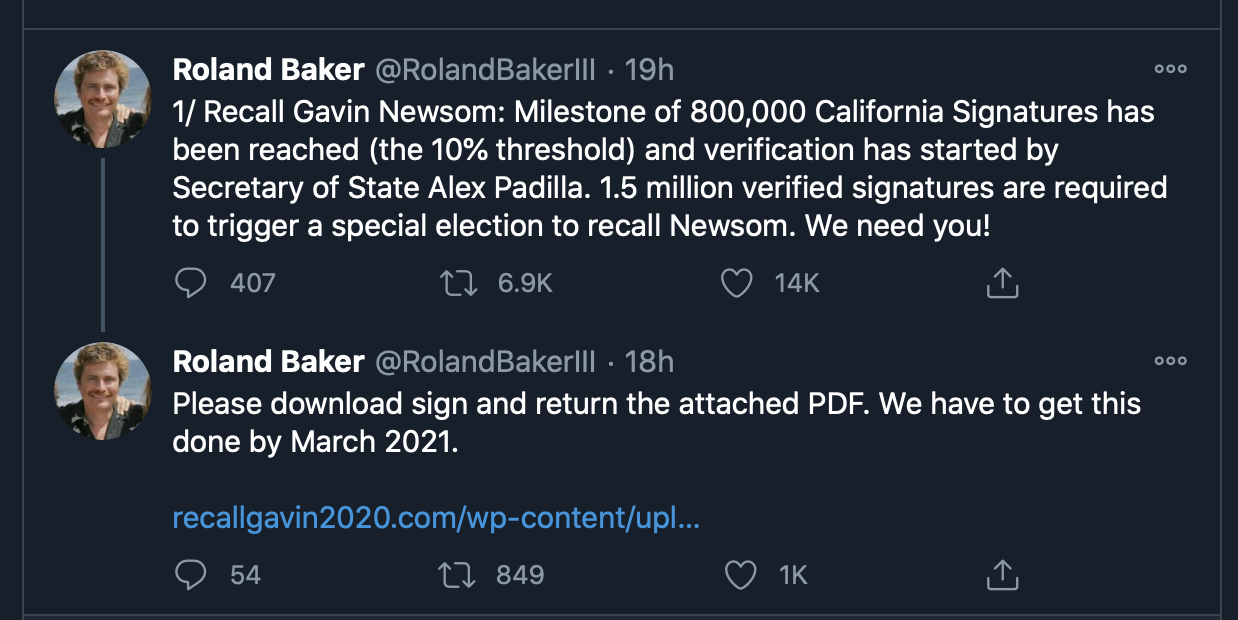This screenshot has height=620, width=1238.
Task: Open more options on the 19h tweet
Action: click(1170, 69)
